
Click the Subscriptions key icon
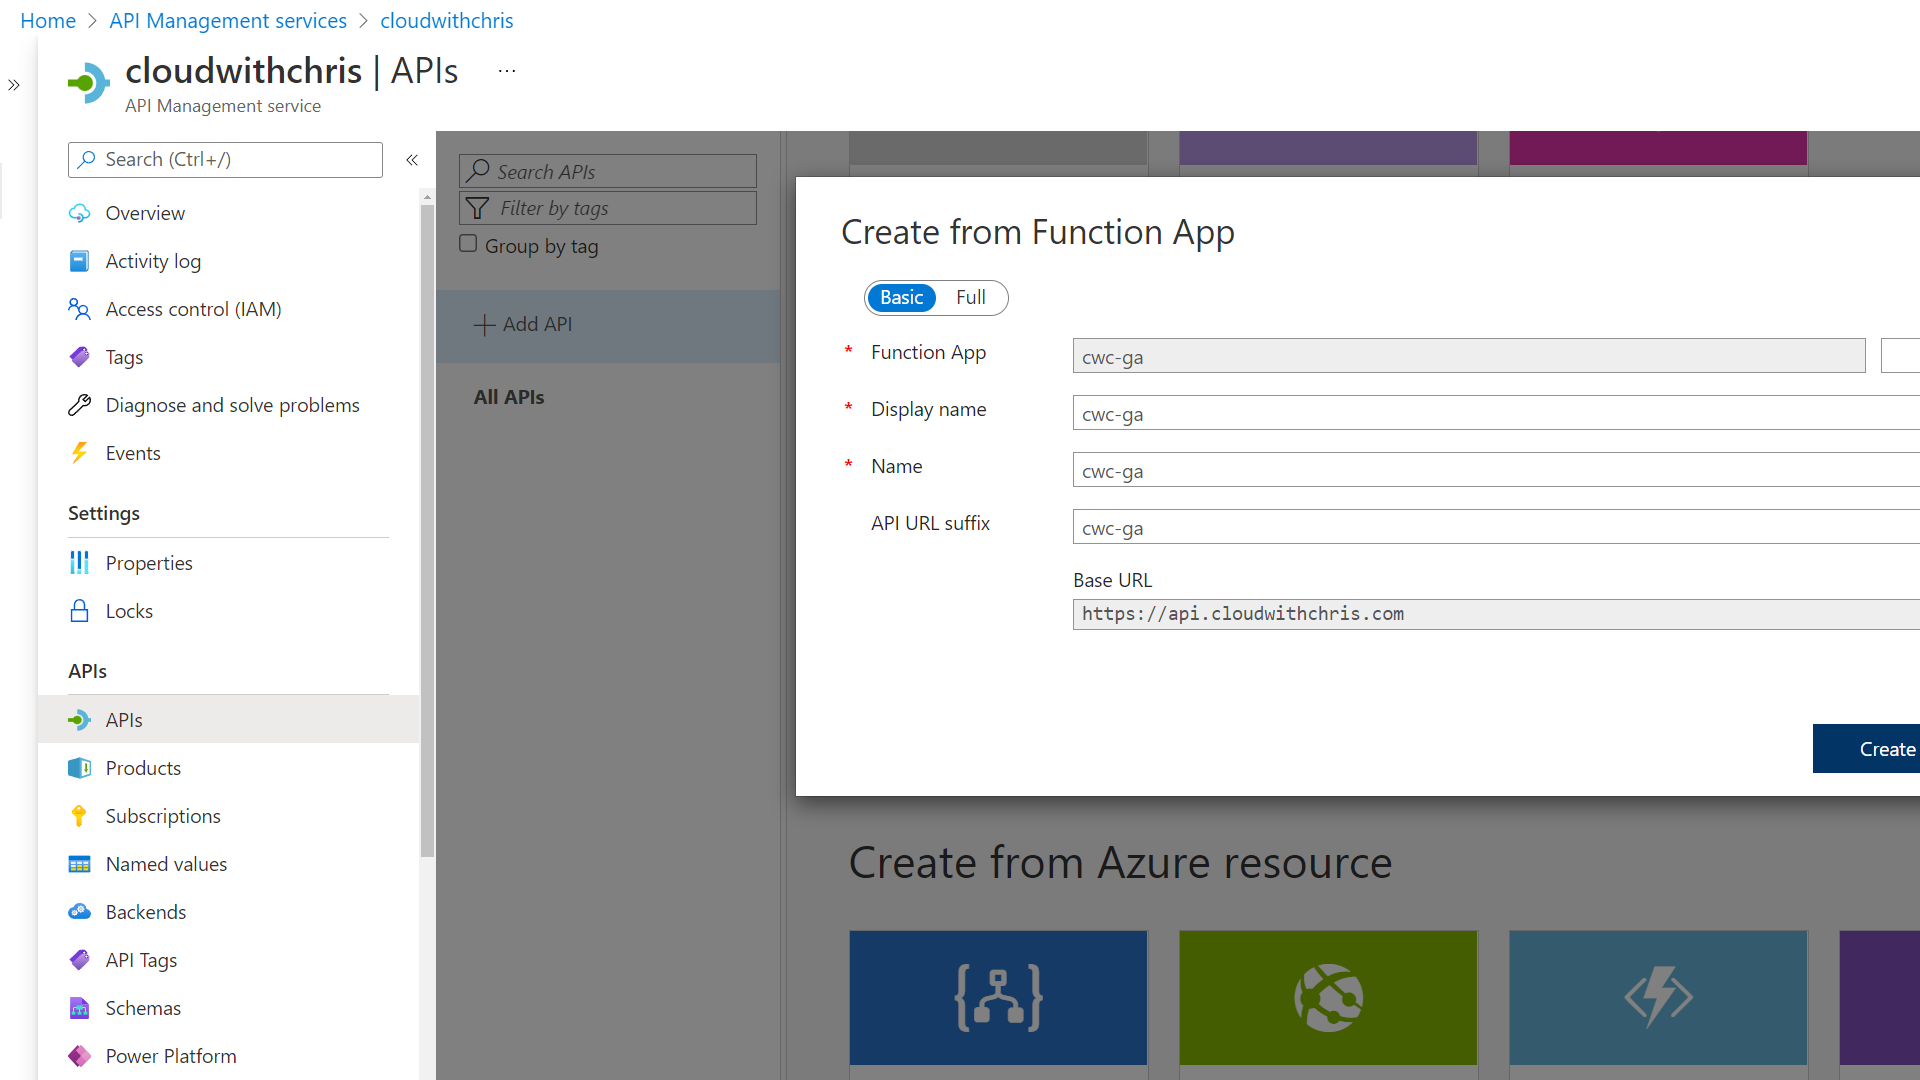click(79, 816)
